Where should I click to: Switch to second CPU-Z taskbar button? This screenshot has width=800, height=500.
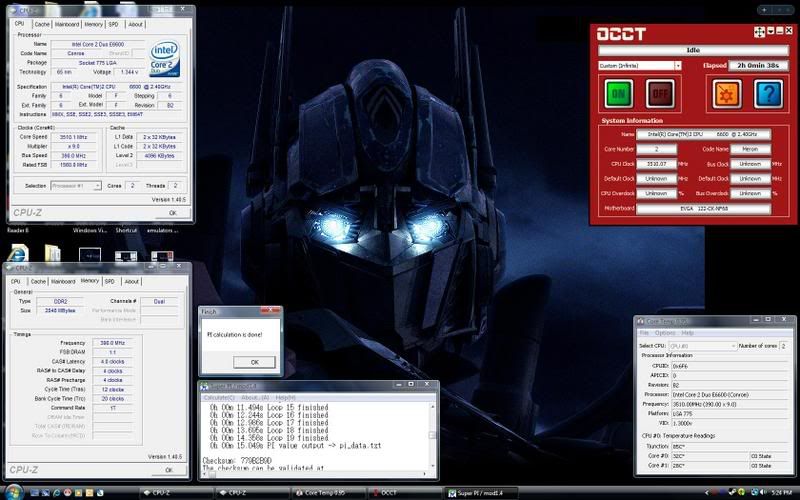point(252,493)
